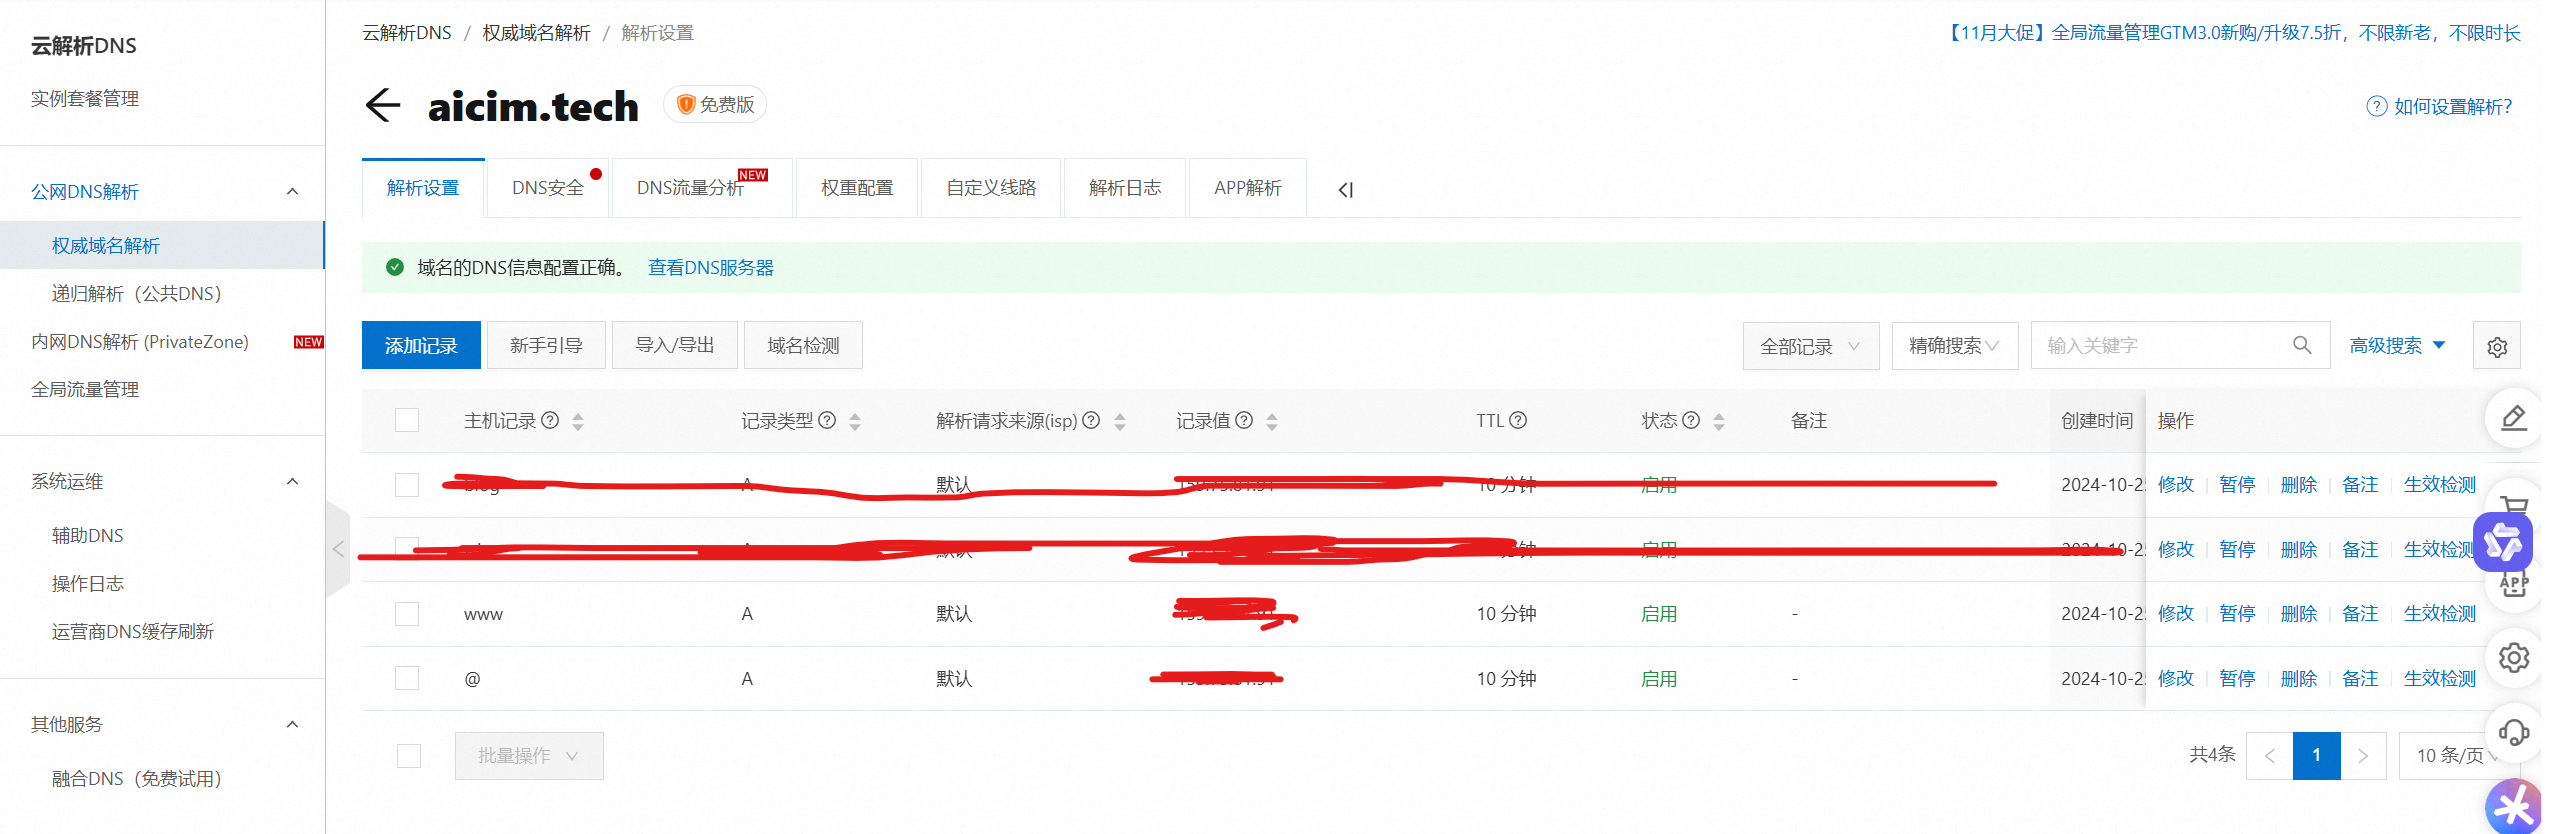The height and width of the screenshot is (834, 2551).
Task: Open the purple AI assistant icon
Action: (x=2502, y=542)
